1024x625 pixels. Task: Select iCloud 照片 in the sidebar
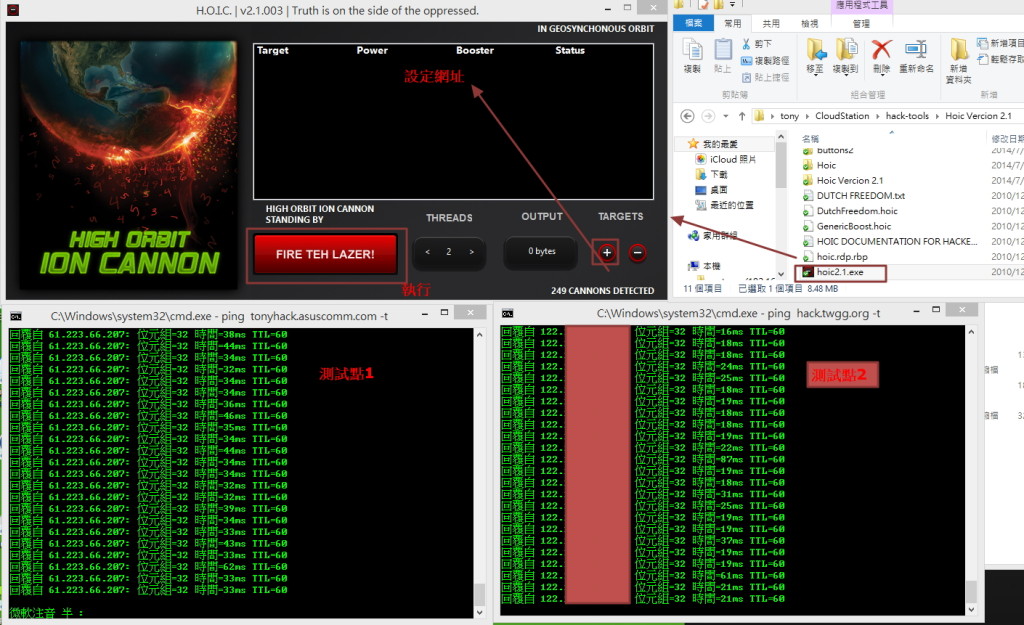click(x=725, y=159)
